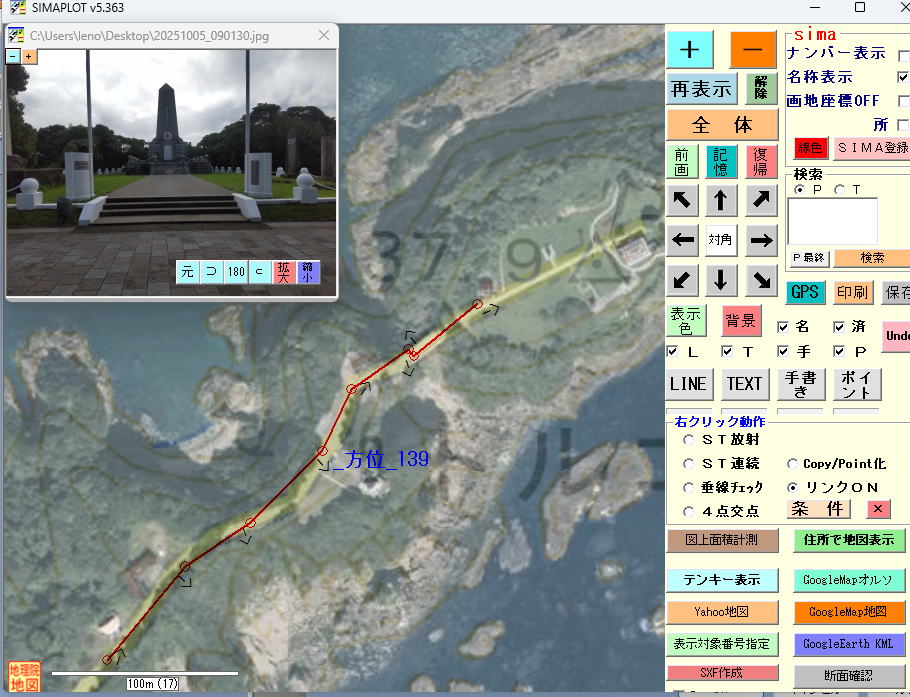Open the 地理院地図 icon at bottom-left of map
Screen dimensions: 910x697
coord(24,676)
